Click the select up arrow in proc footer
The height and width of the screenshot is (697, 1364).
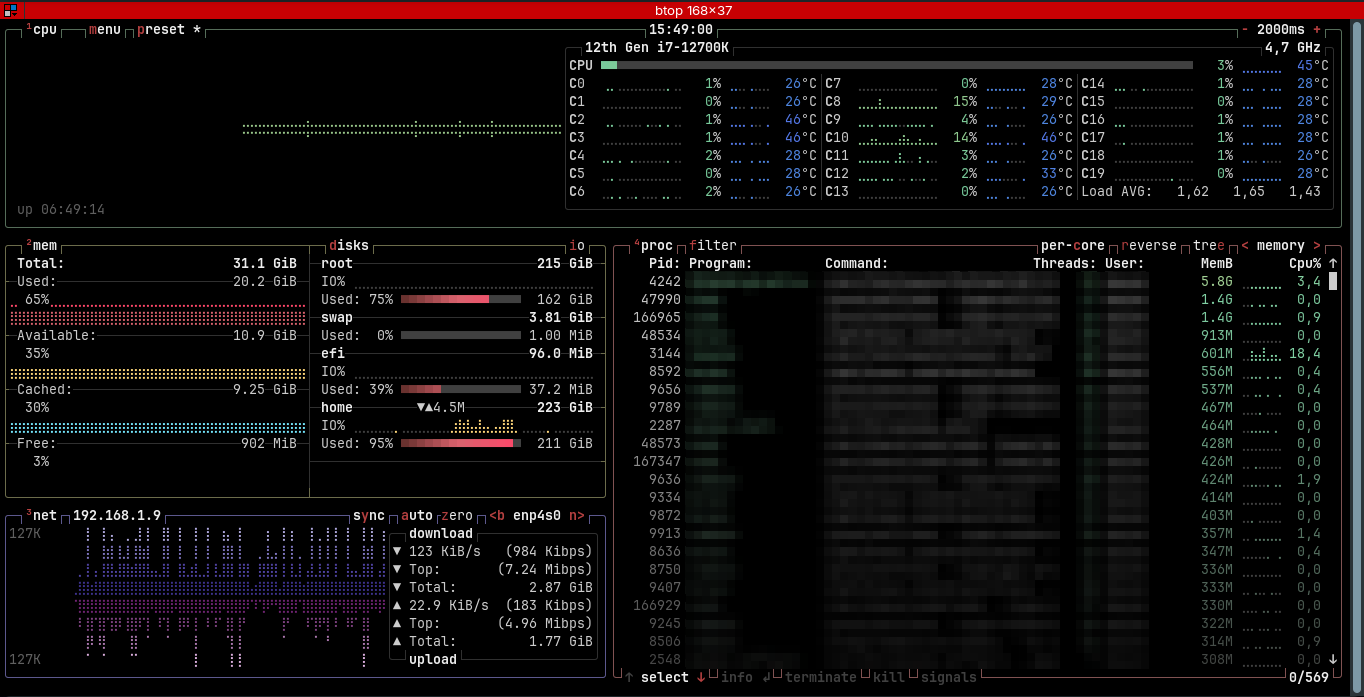pyautogui.click(x=629, y=678)
